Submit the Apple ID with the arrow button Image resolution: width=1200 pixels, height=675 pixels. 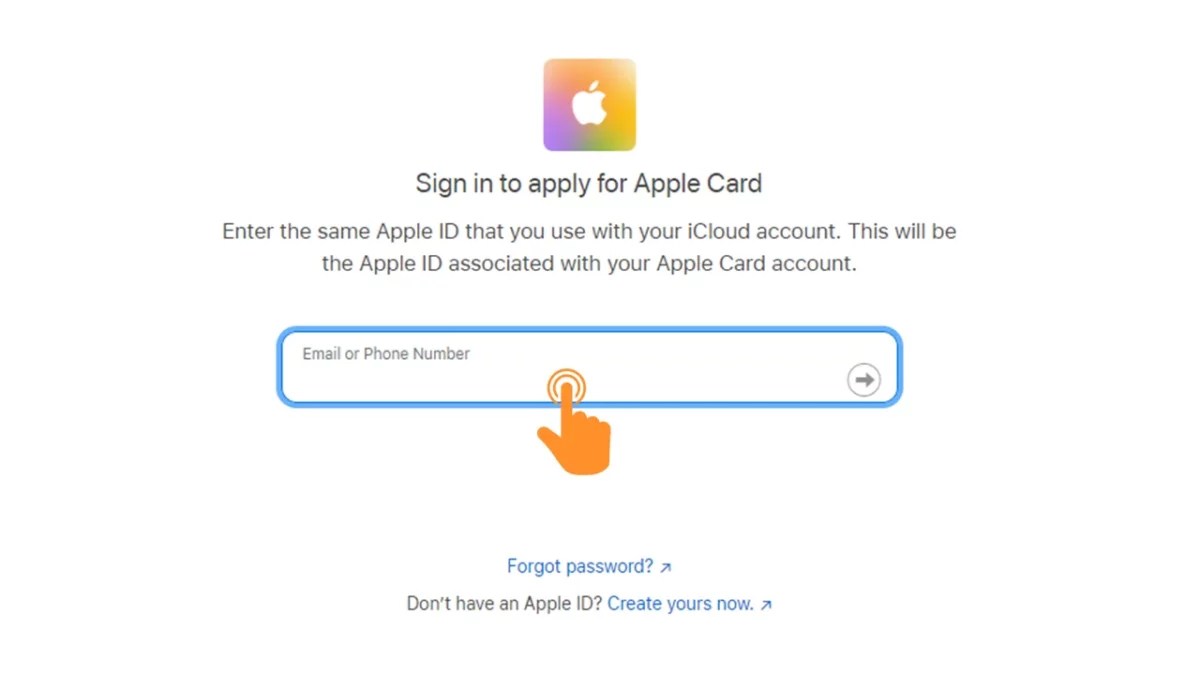pos(864,379)
